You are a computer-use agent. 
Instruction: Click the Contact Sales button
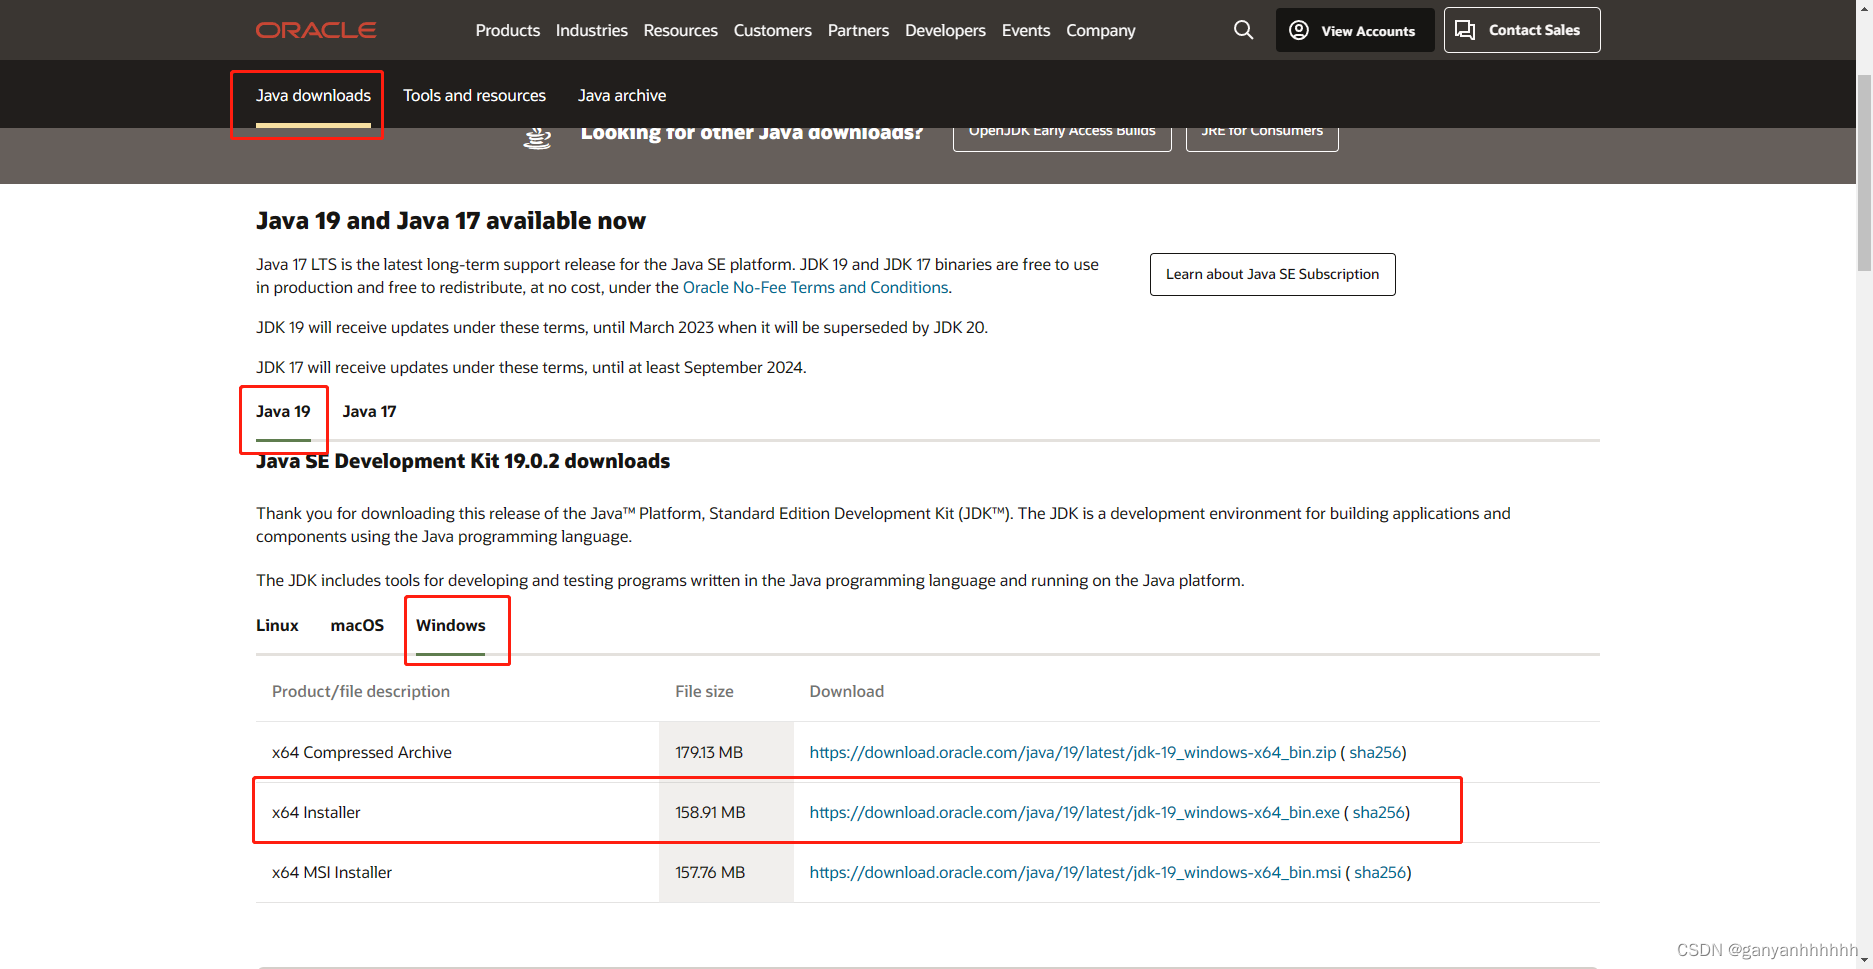click(x=1522, y=30)
